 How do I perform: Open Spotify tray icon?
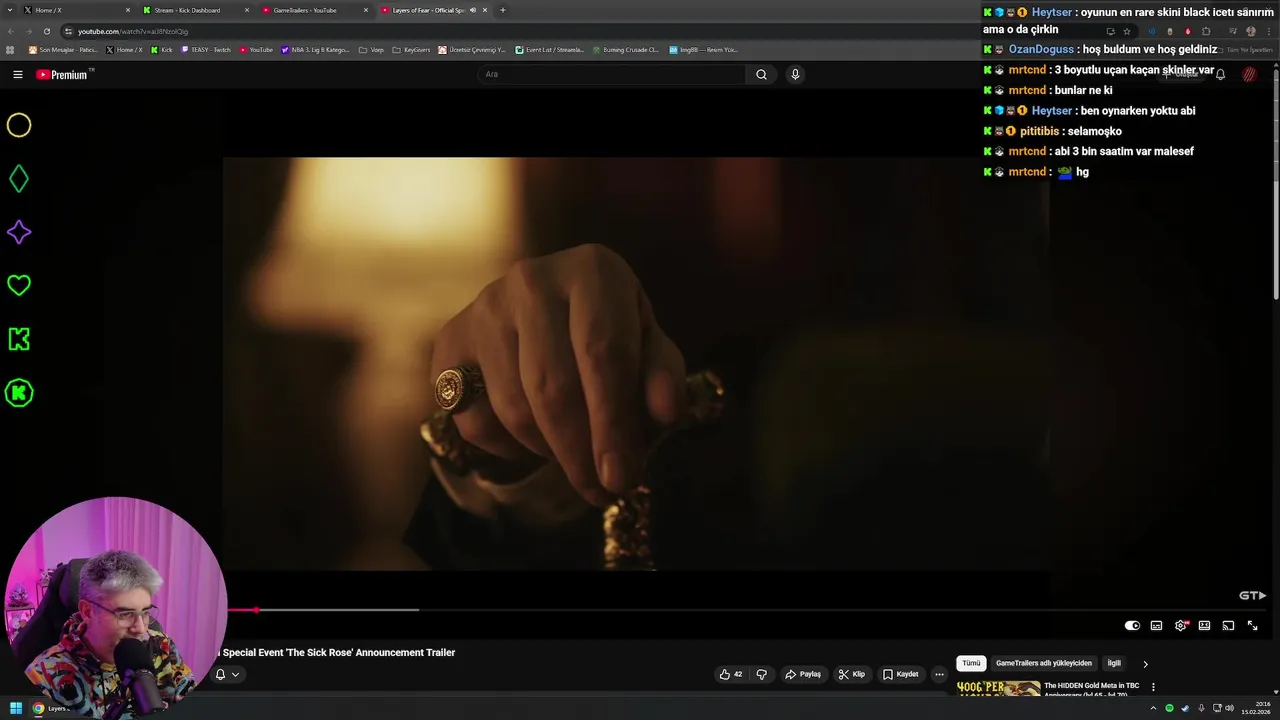click(x=1169, y=708)
